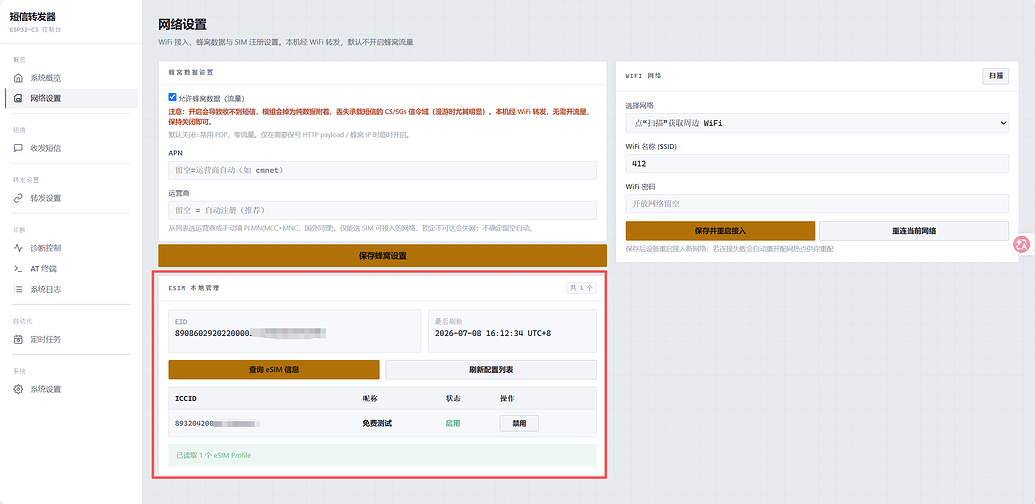1035x504 pixels.
Task: Click the ICCID column header
Action: pyautogui.click(x=186, y=399)
